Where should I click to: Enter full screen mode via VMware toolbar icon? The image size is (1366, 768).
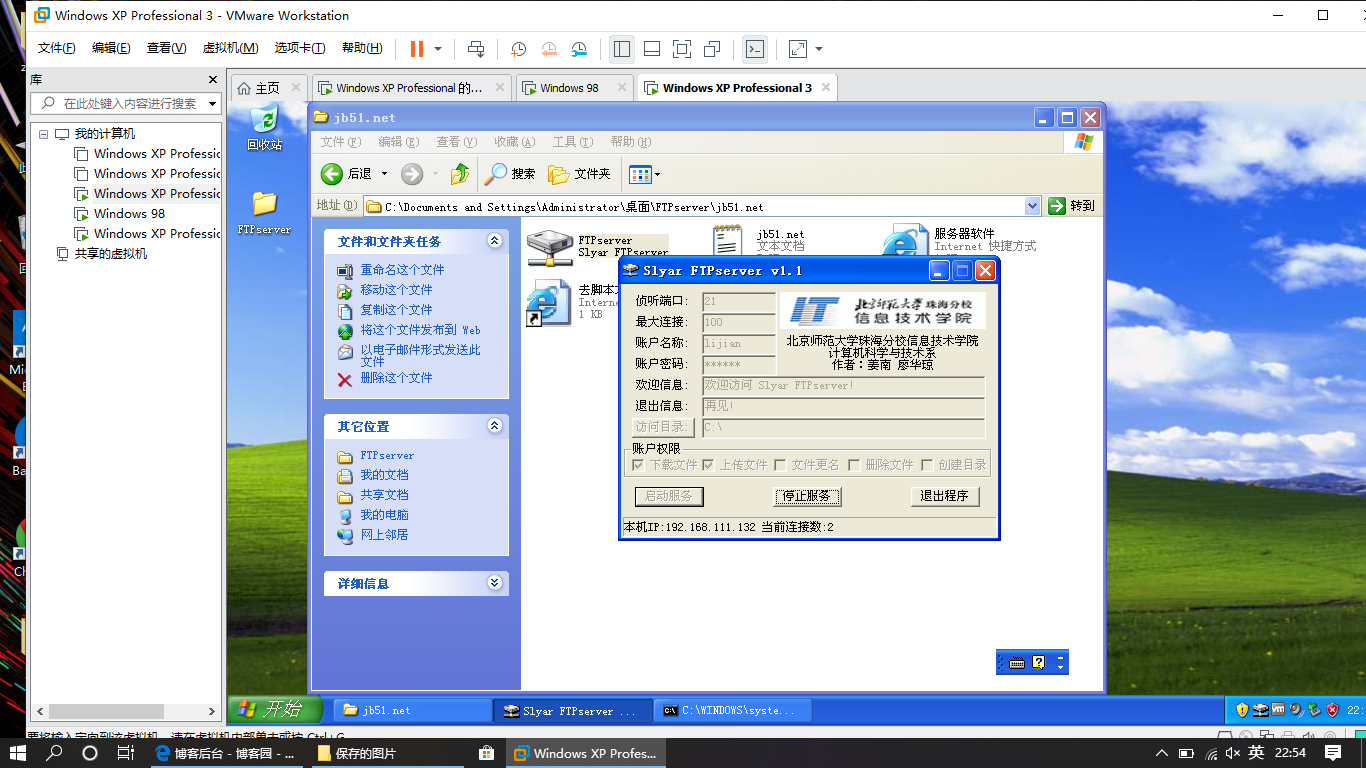click(x=681, y=49)
